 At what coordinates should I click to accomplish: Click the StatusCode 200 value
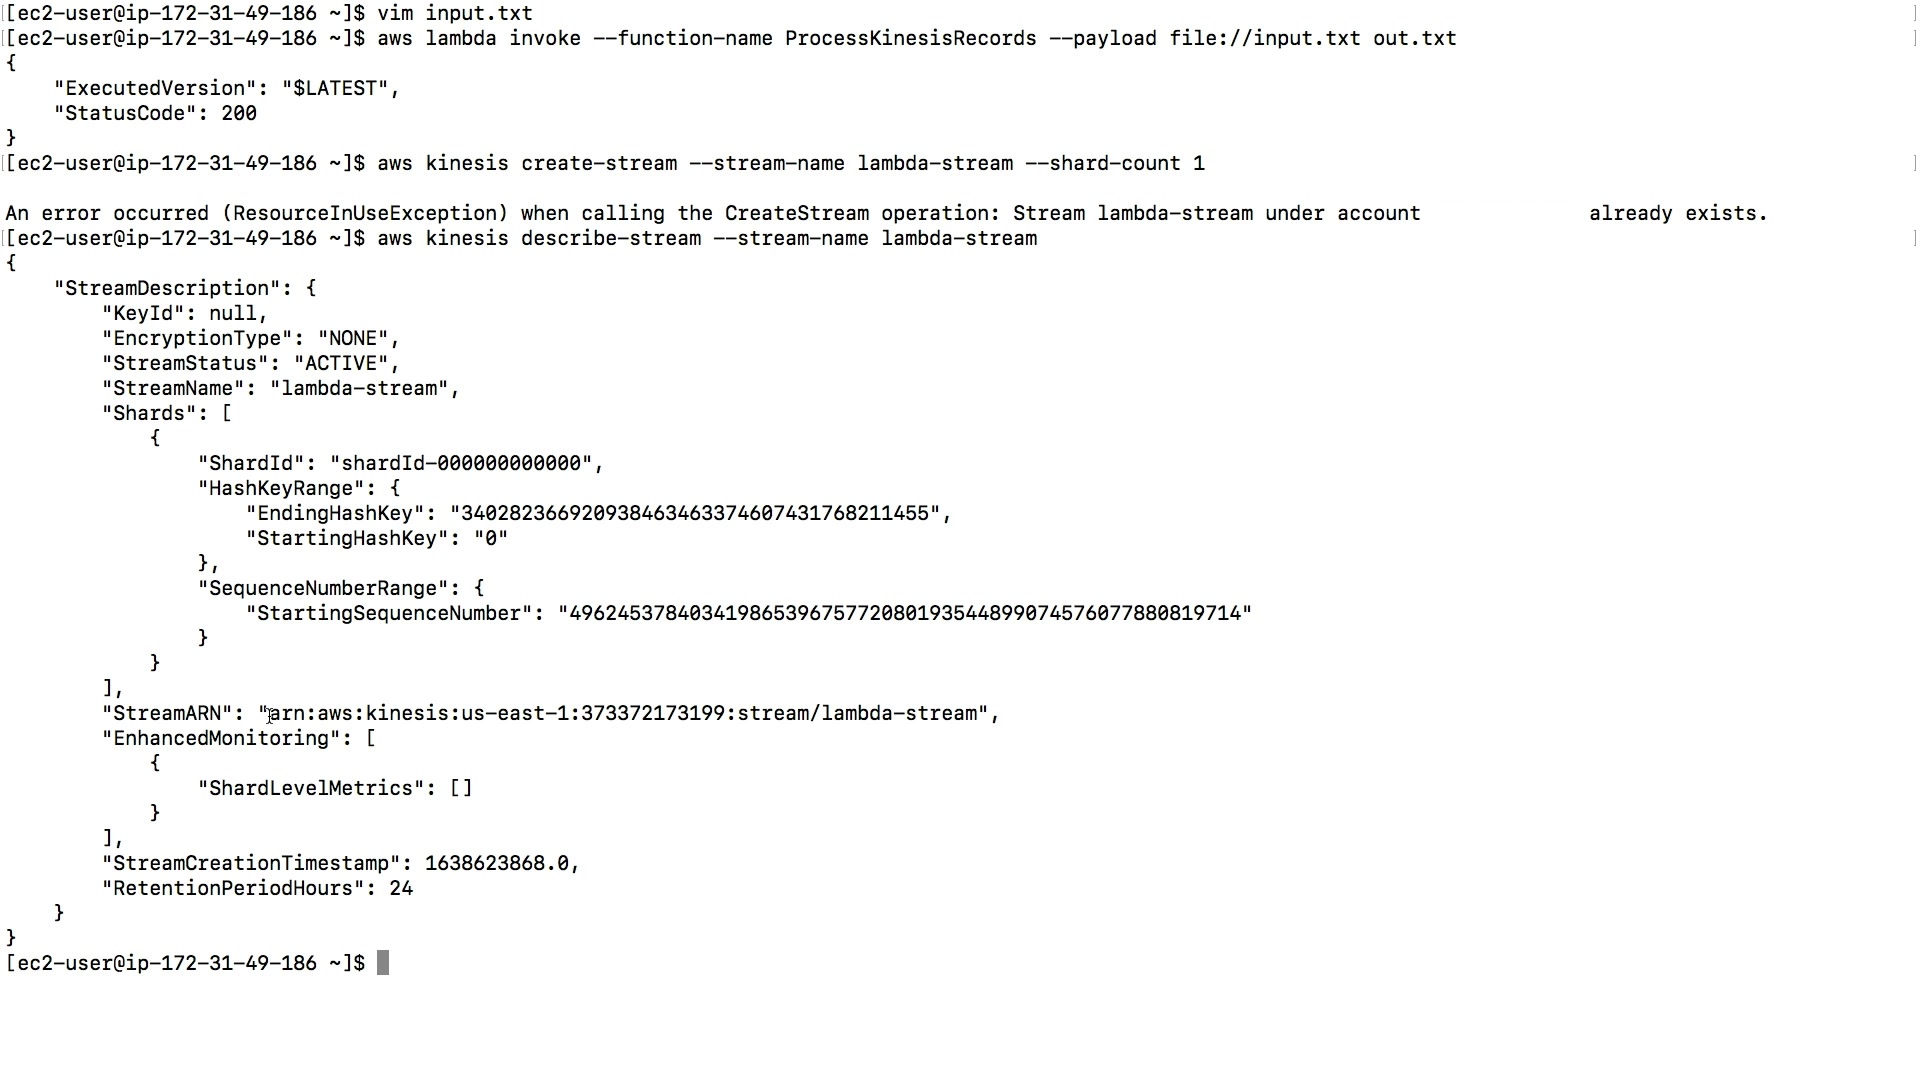(239, 113)
